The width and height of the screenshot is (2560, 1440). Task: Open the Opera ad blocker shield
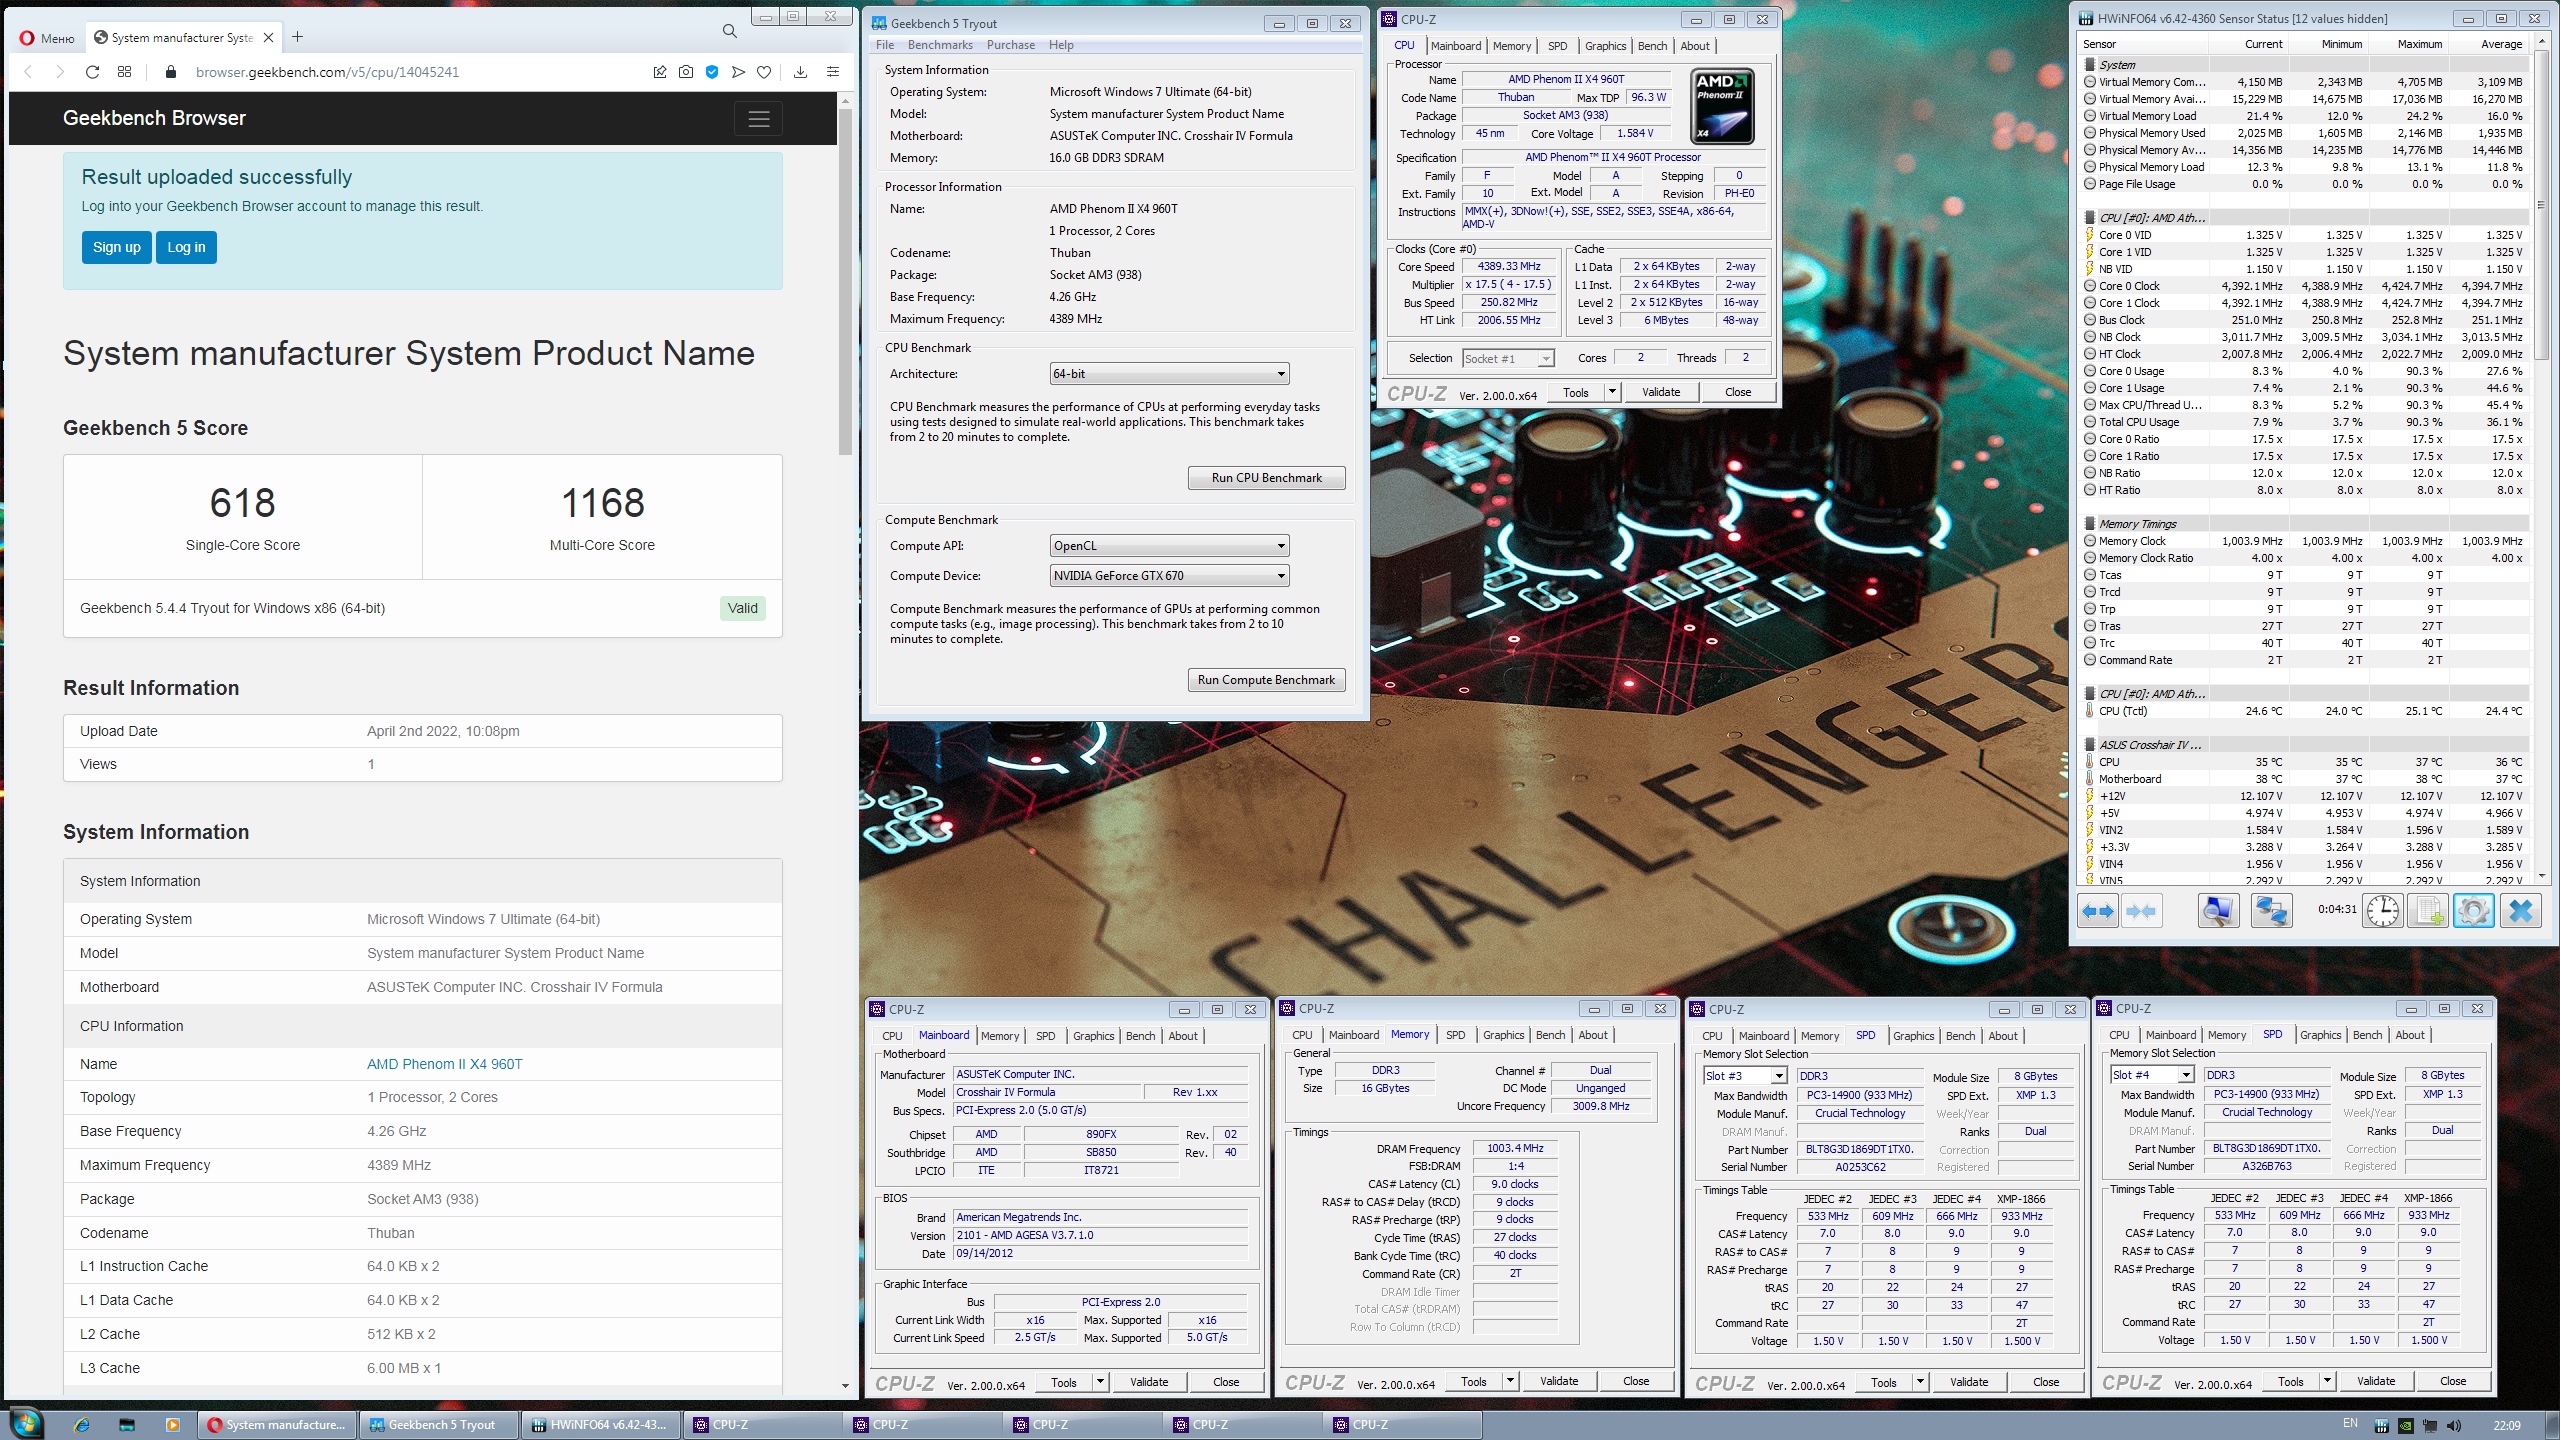point(712,72)
